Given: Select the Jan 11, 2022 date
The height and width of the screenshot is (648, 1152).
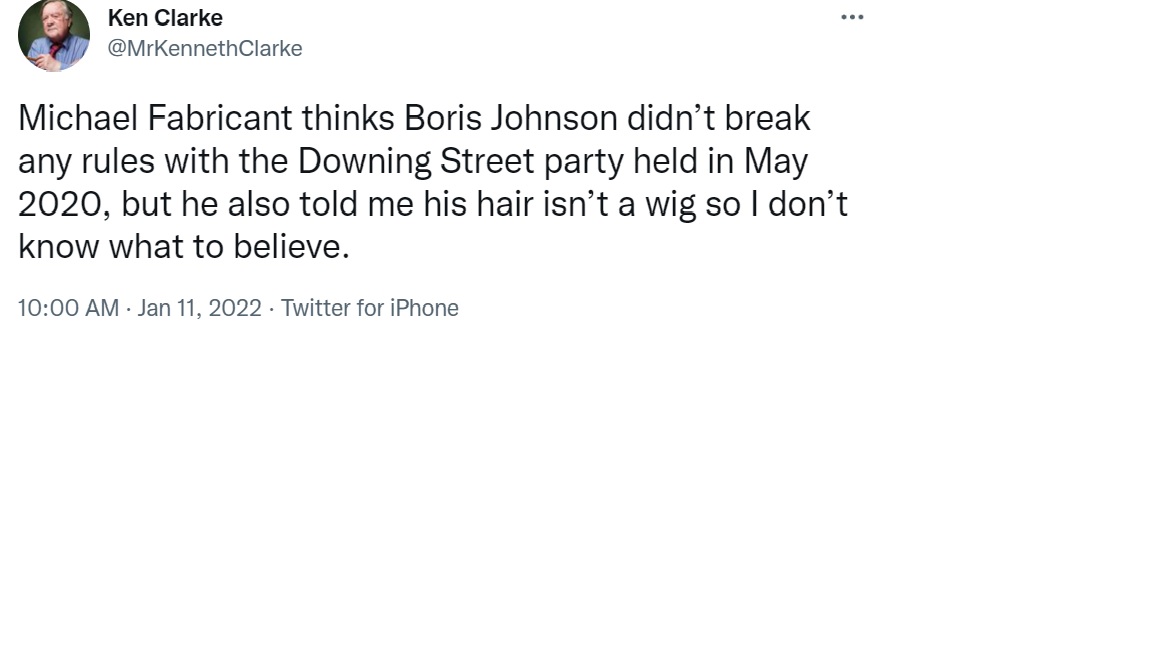Looking at the screenshot, I should [199, 308].
